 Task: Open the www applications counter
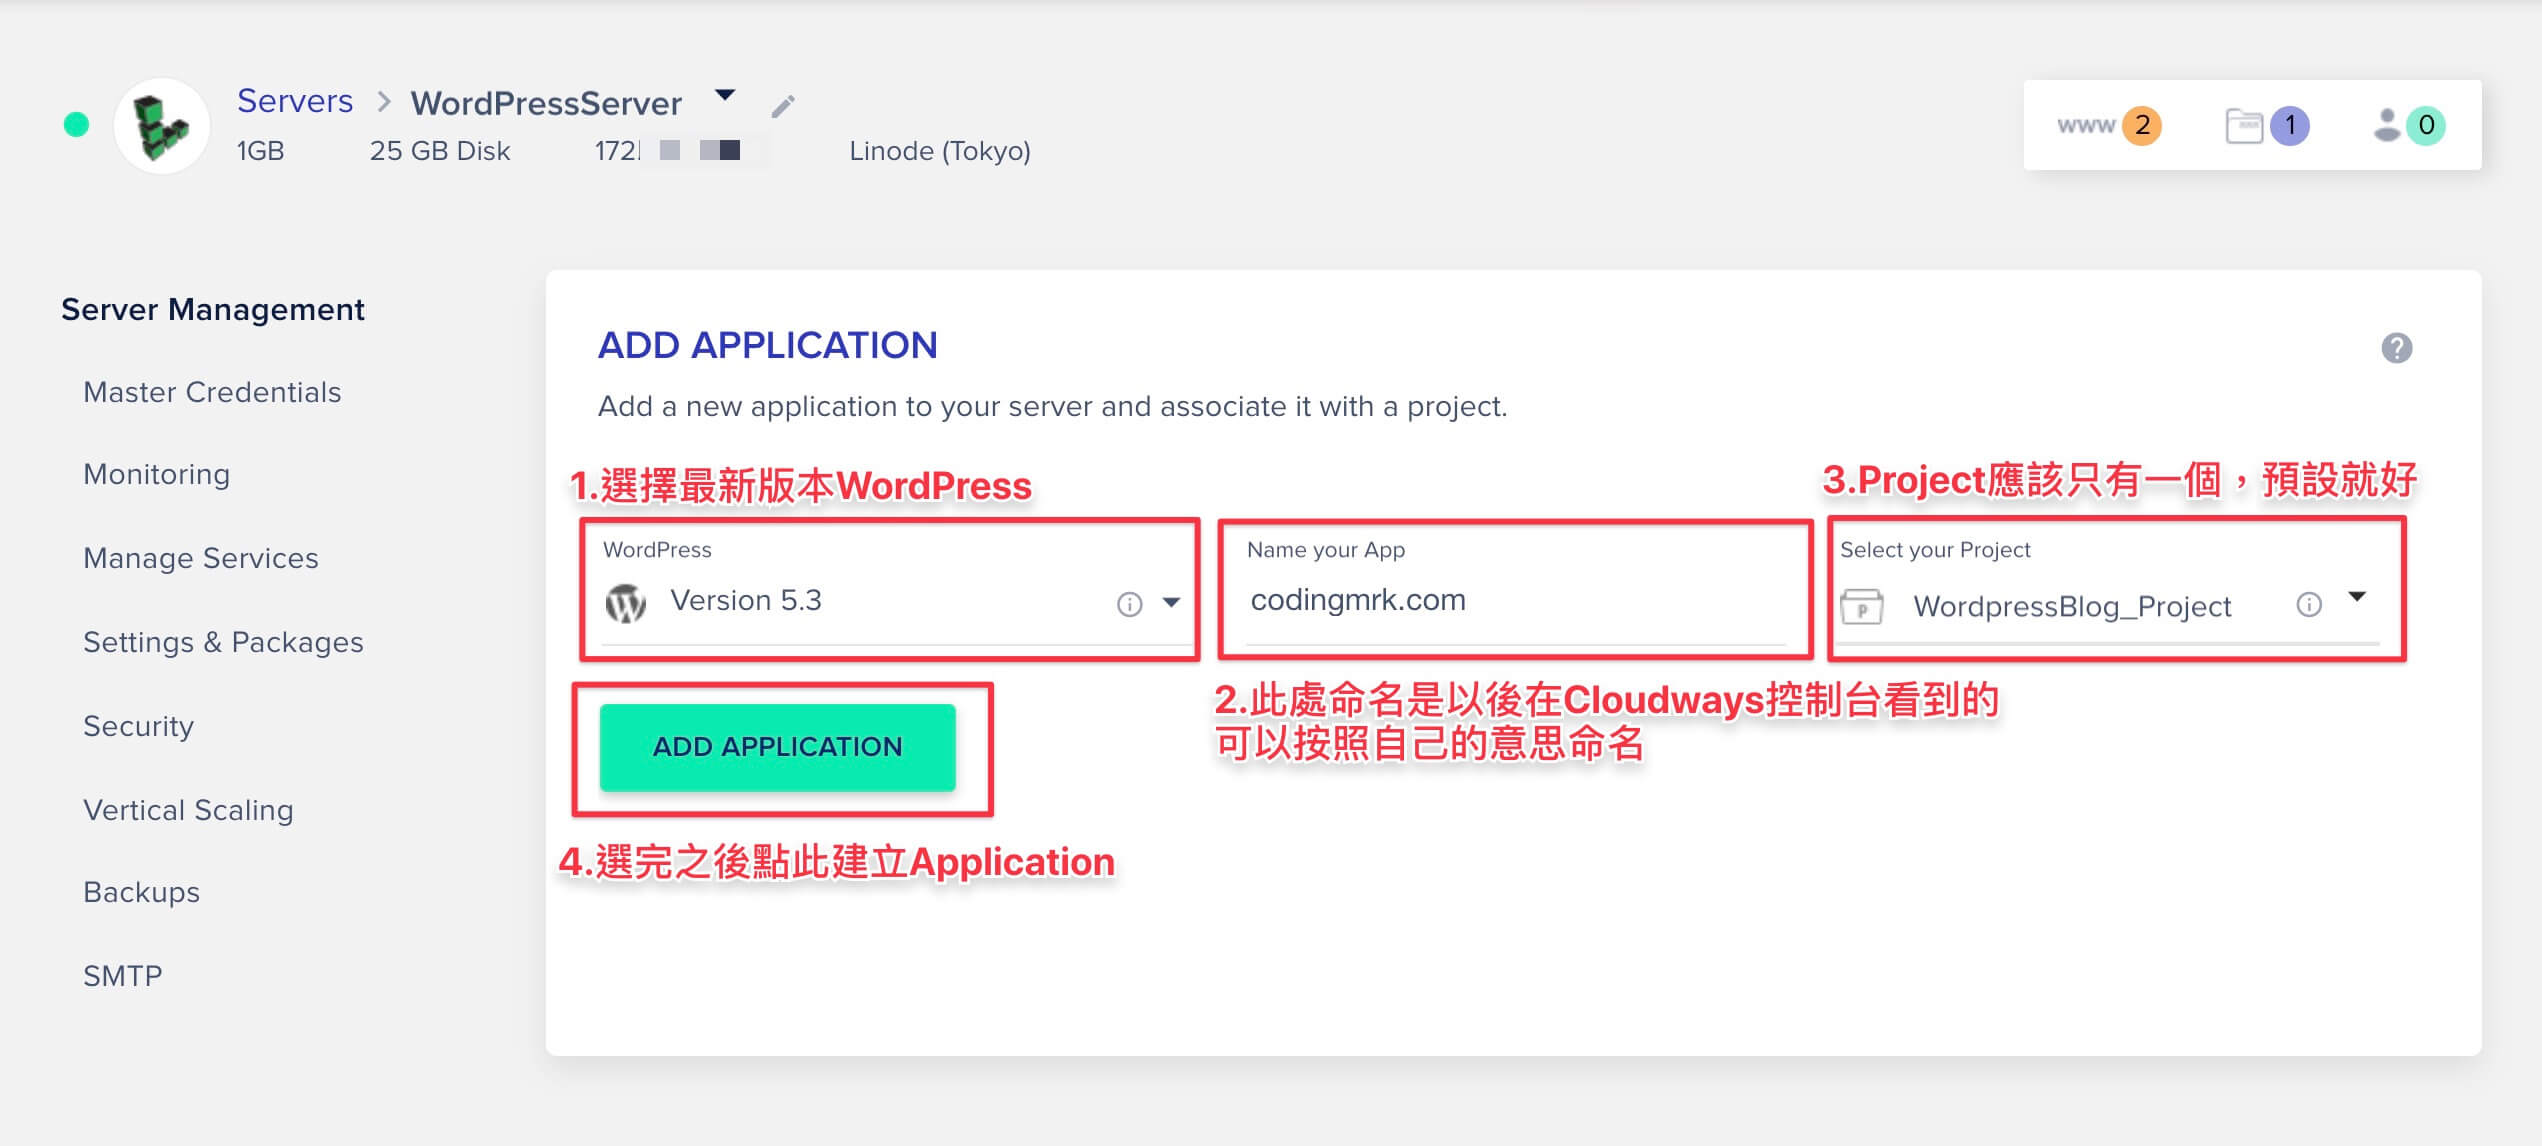coord(2109,125)
